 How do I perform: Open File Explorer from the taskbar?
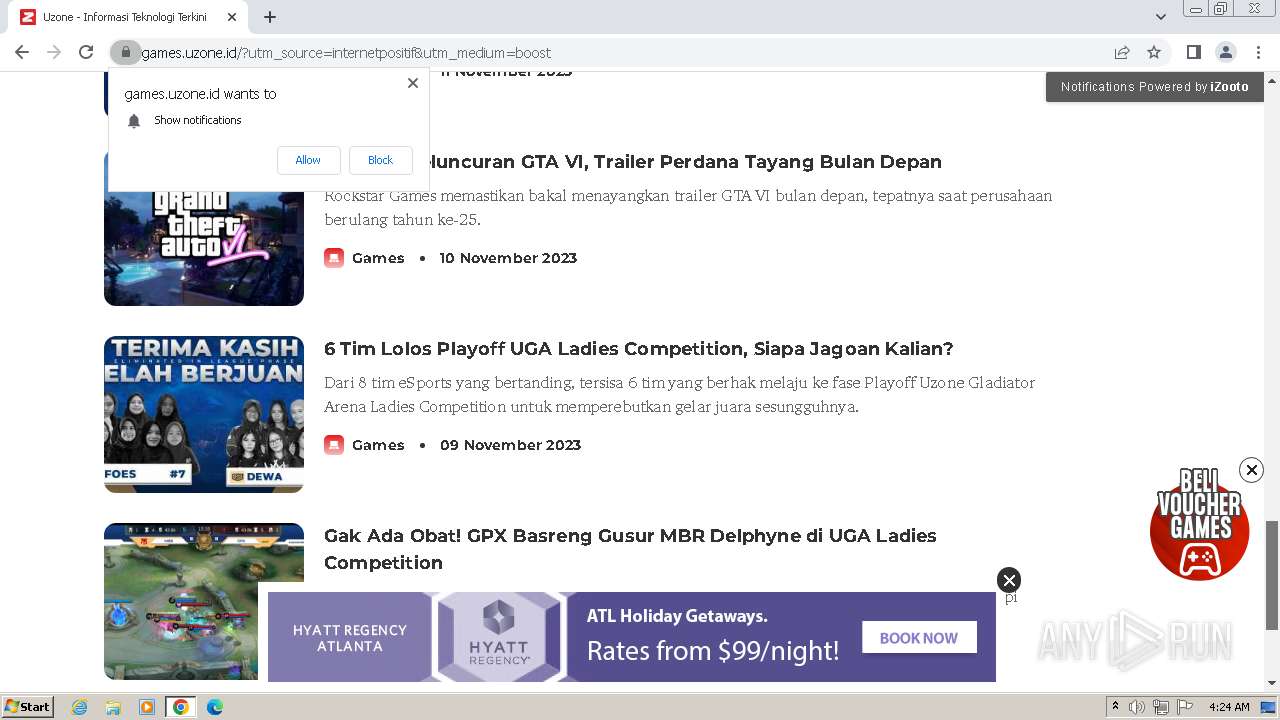pyautogui.click(x=113, y=707)
